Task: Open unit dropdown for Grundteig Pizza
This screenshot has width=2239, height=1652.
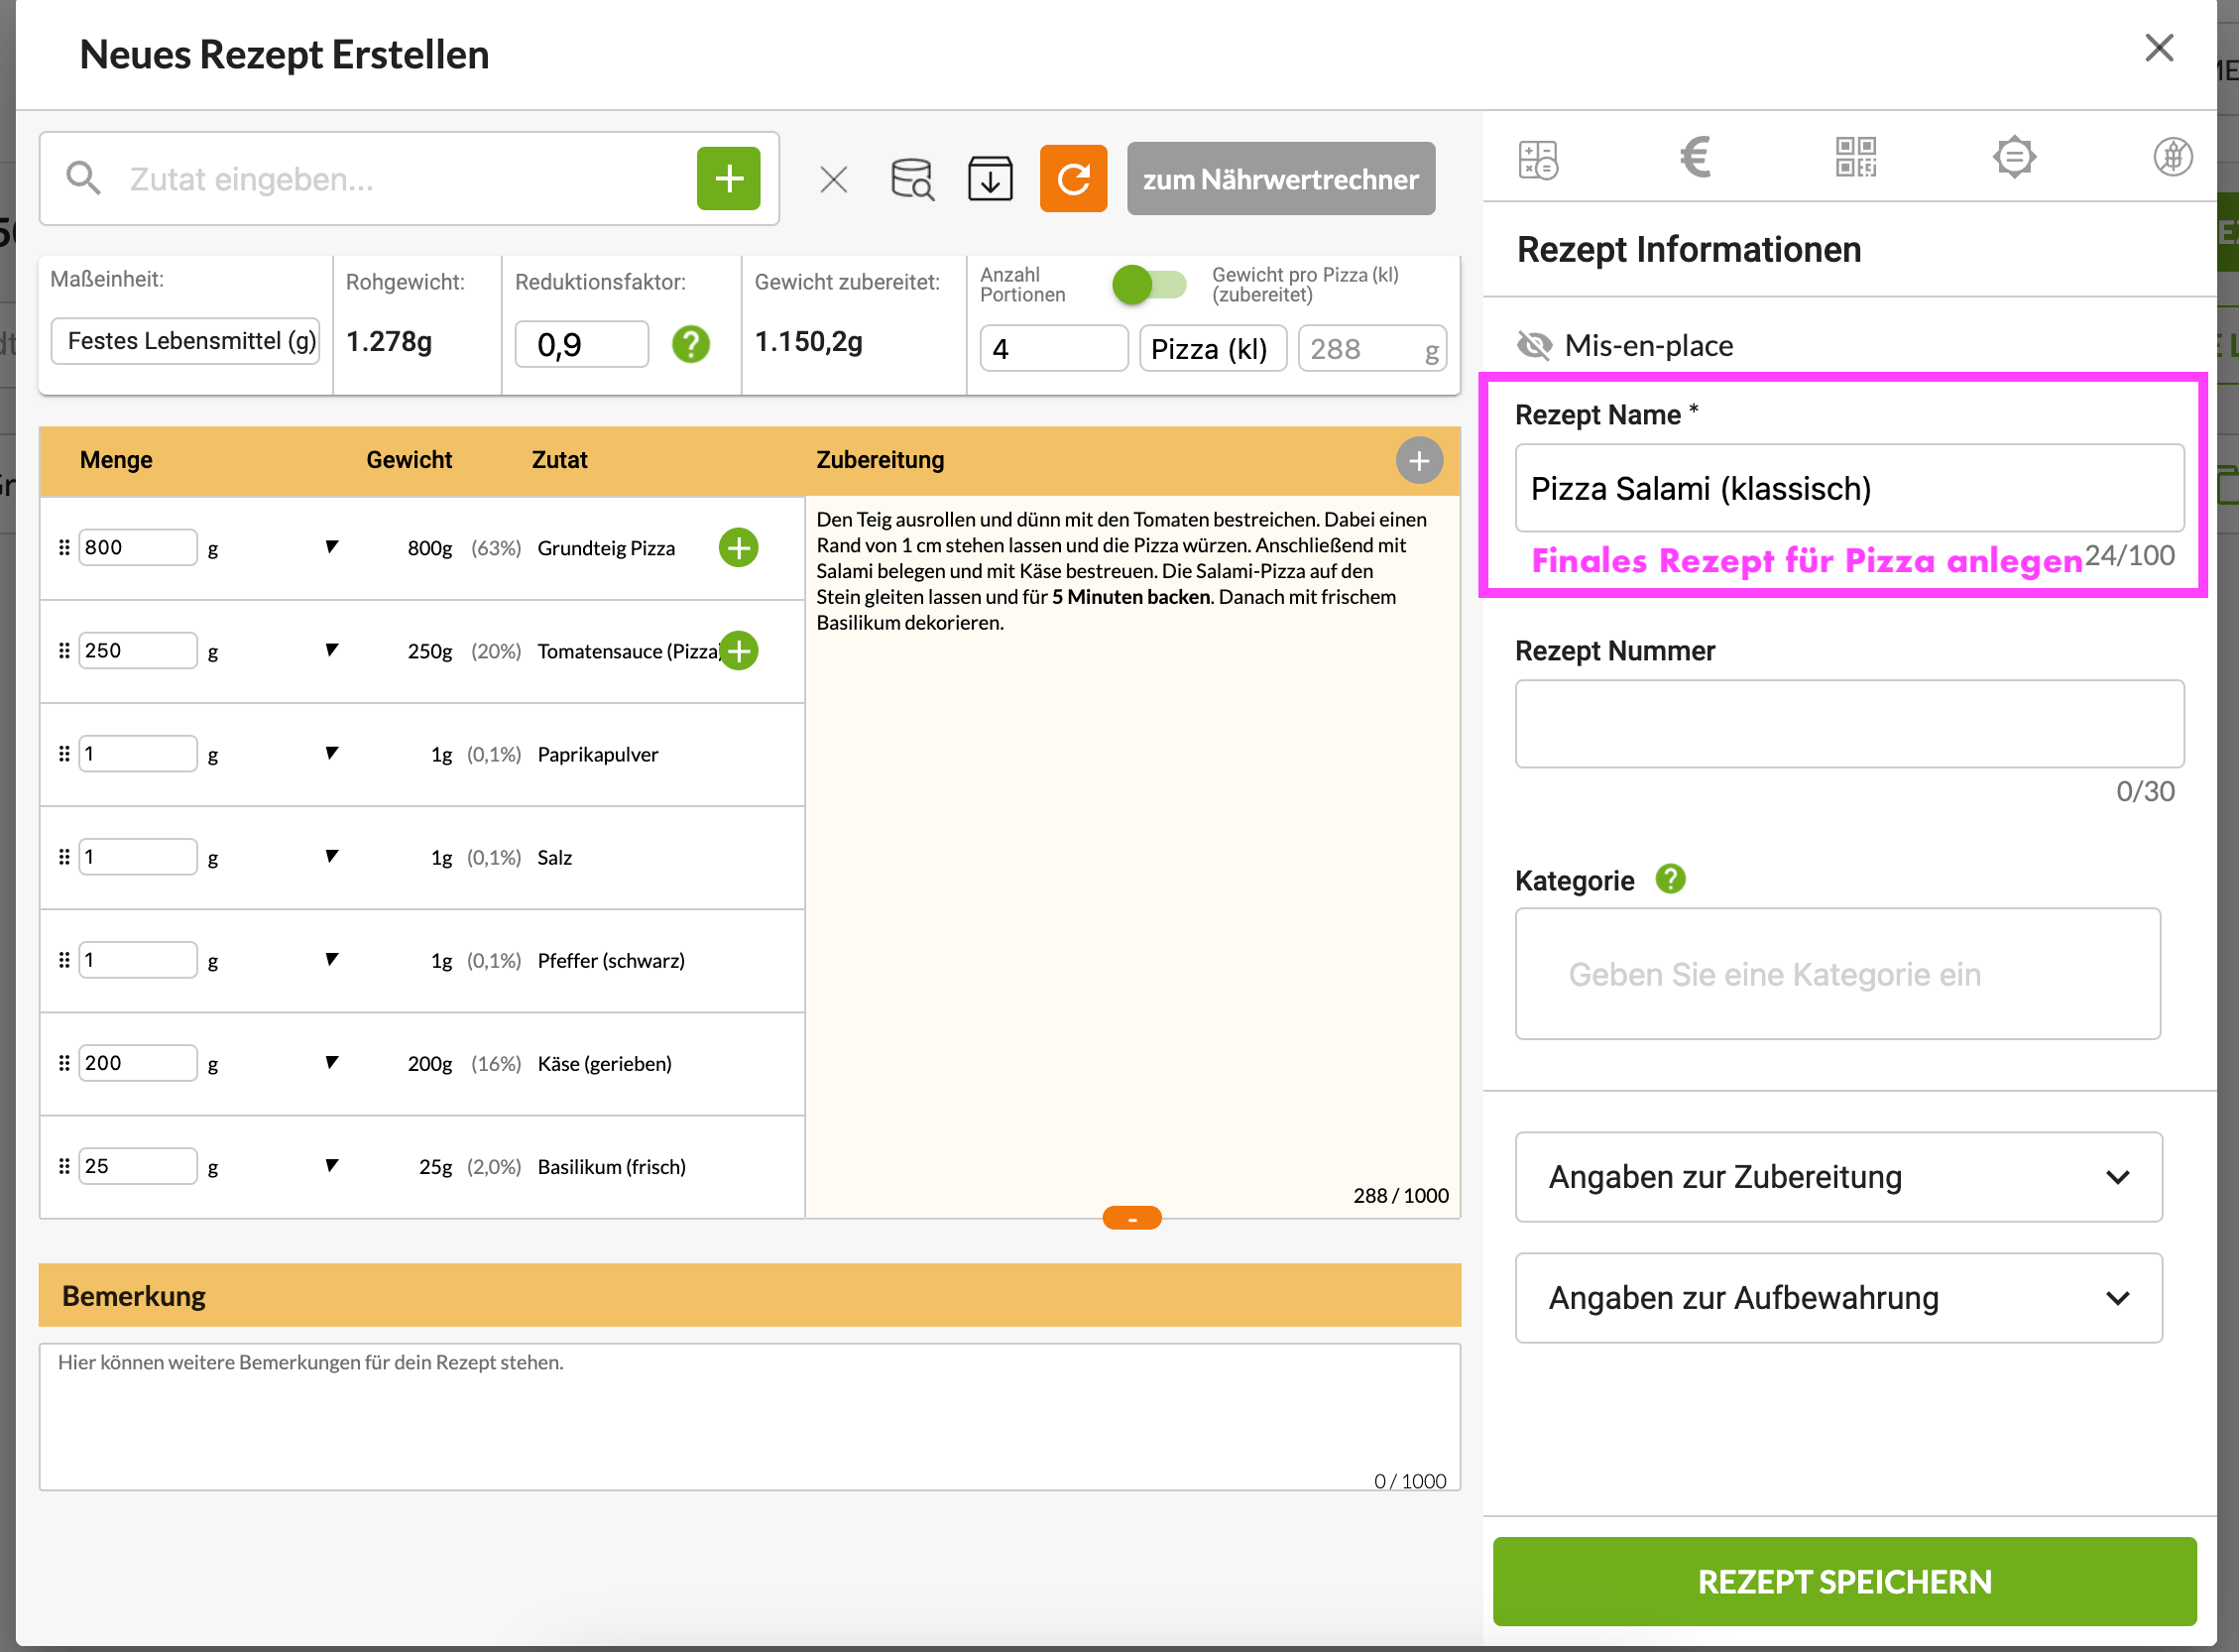Action: tap(331, 547)
